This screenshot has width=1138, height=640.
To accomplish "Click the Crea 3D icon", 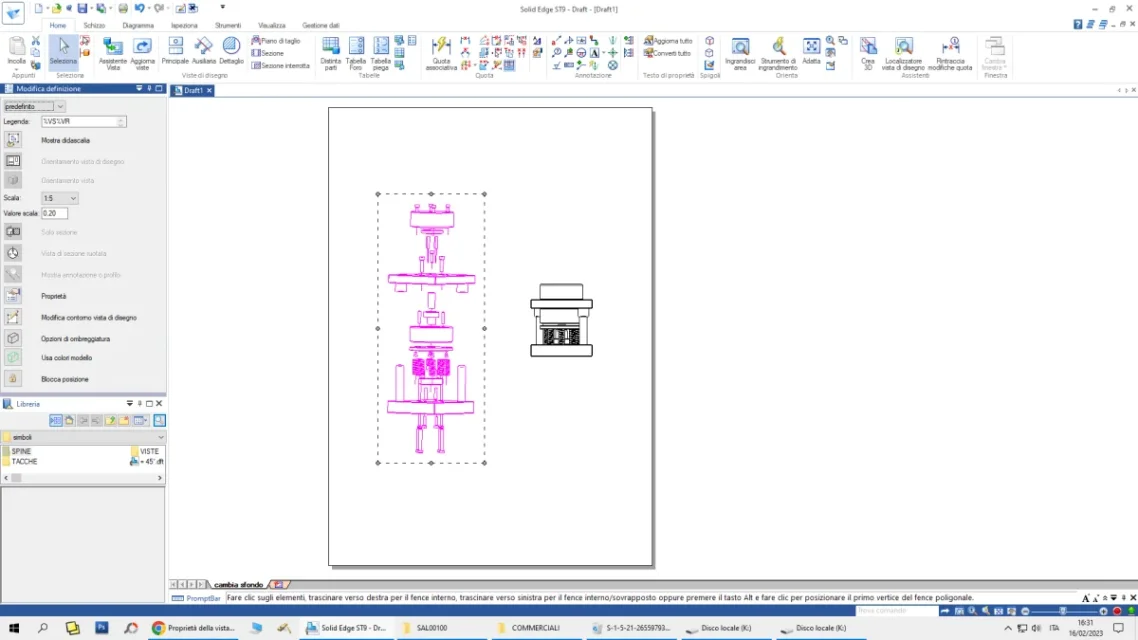I will [868, 54].
